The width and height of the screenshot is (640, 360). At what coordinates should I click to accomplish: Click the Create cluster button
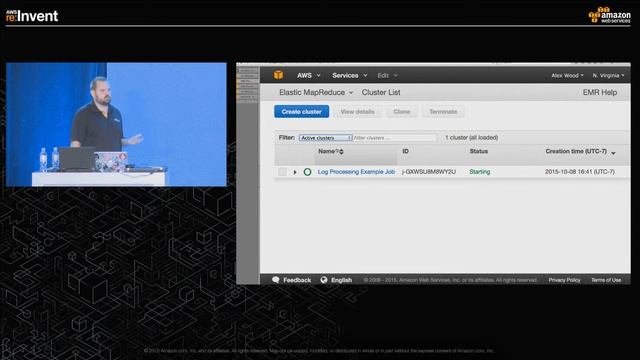click(x=302, y=112)
